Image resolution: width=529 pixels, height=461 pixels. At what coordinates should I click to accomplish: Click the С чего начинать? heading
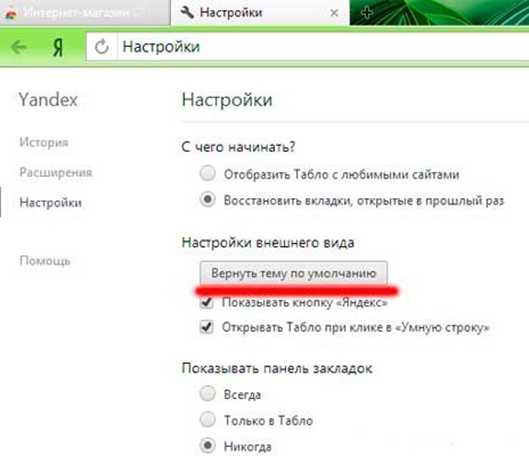point(238,147)
